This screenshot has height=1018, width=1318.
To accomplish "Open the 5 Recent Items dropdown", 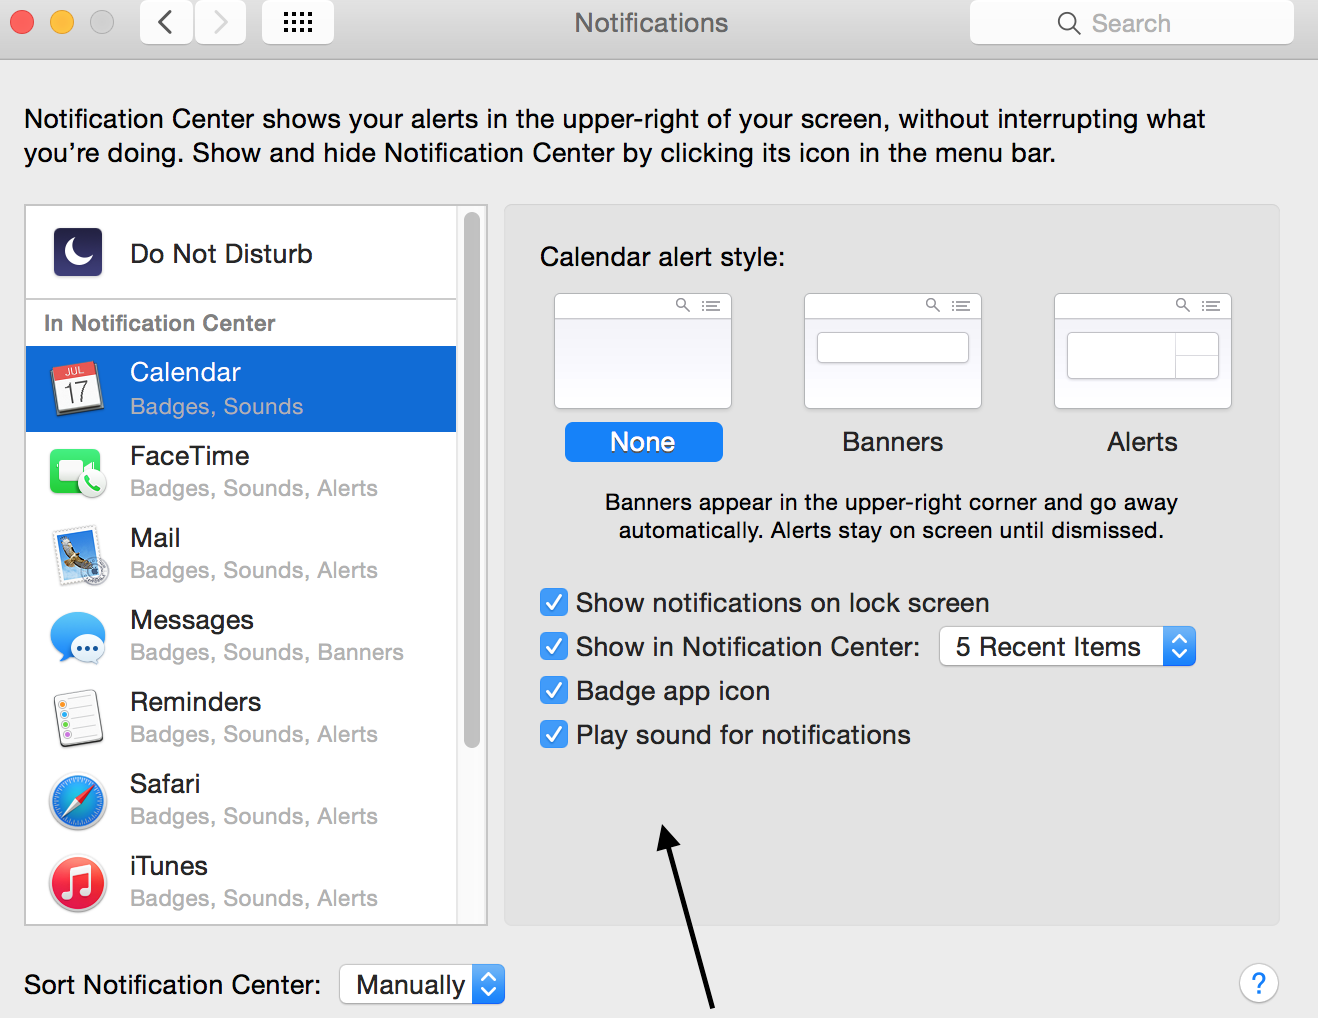I will [1067, 646].
